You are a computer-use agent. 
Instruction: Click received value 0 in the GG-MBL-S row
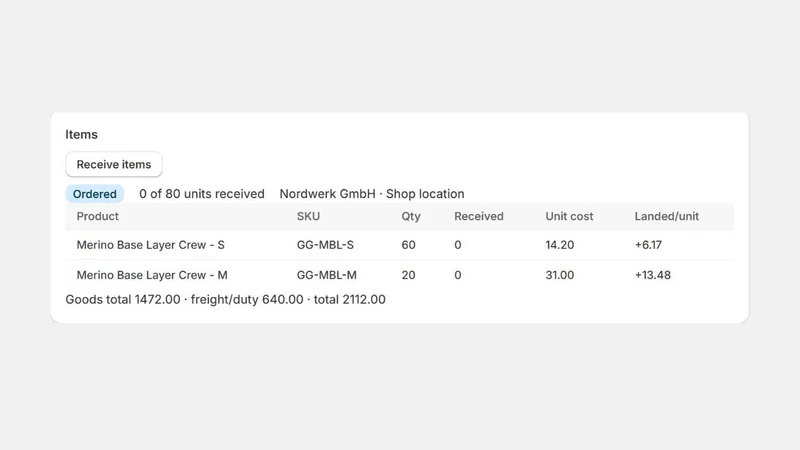[x=458, y=245]
